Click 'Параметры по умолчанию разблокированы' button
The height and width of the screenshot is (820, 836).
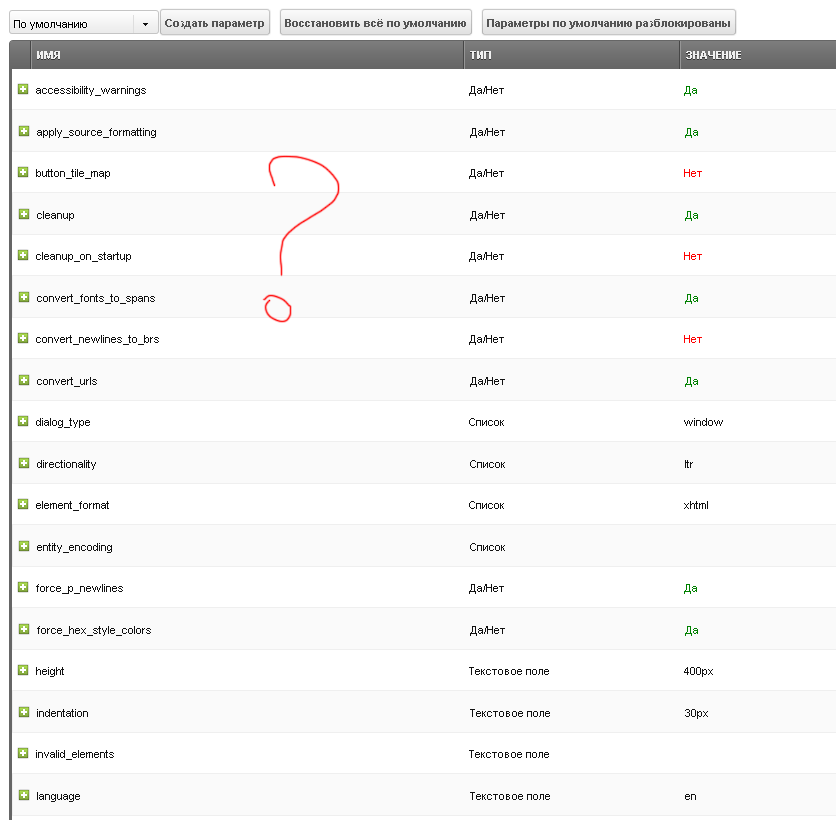608,23
